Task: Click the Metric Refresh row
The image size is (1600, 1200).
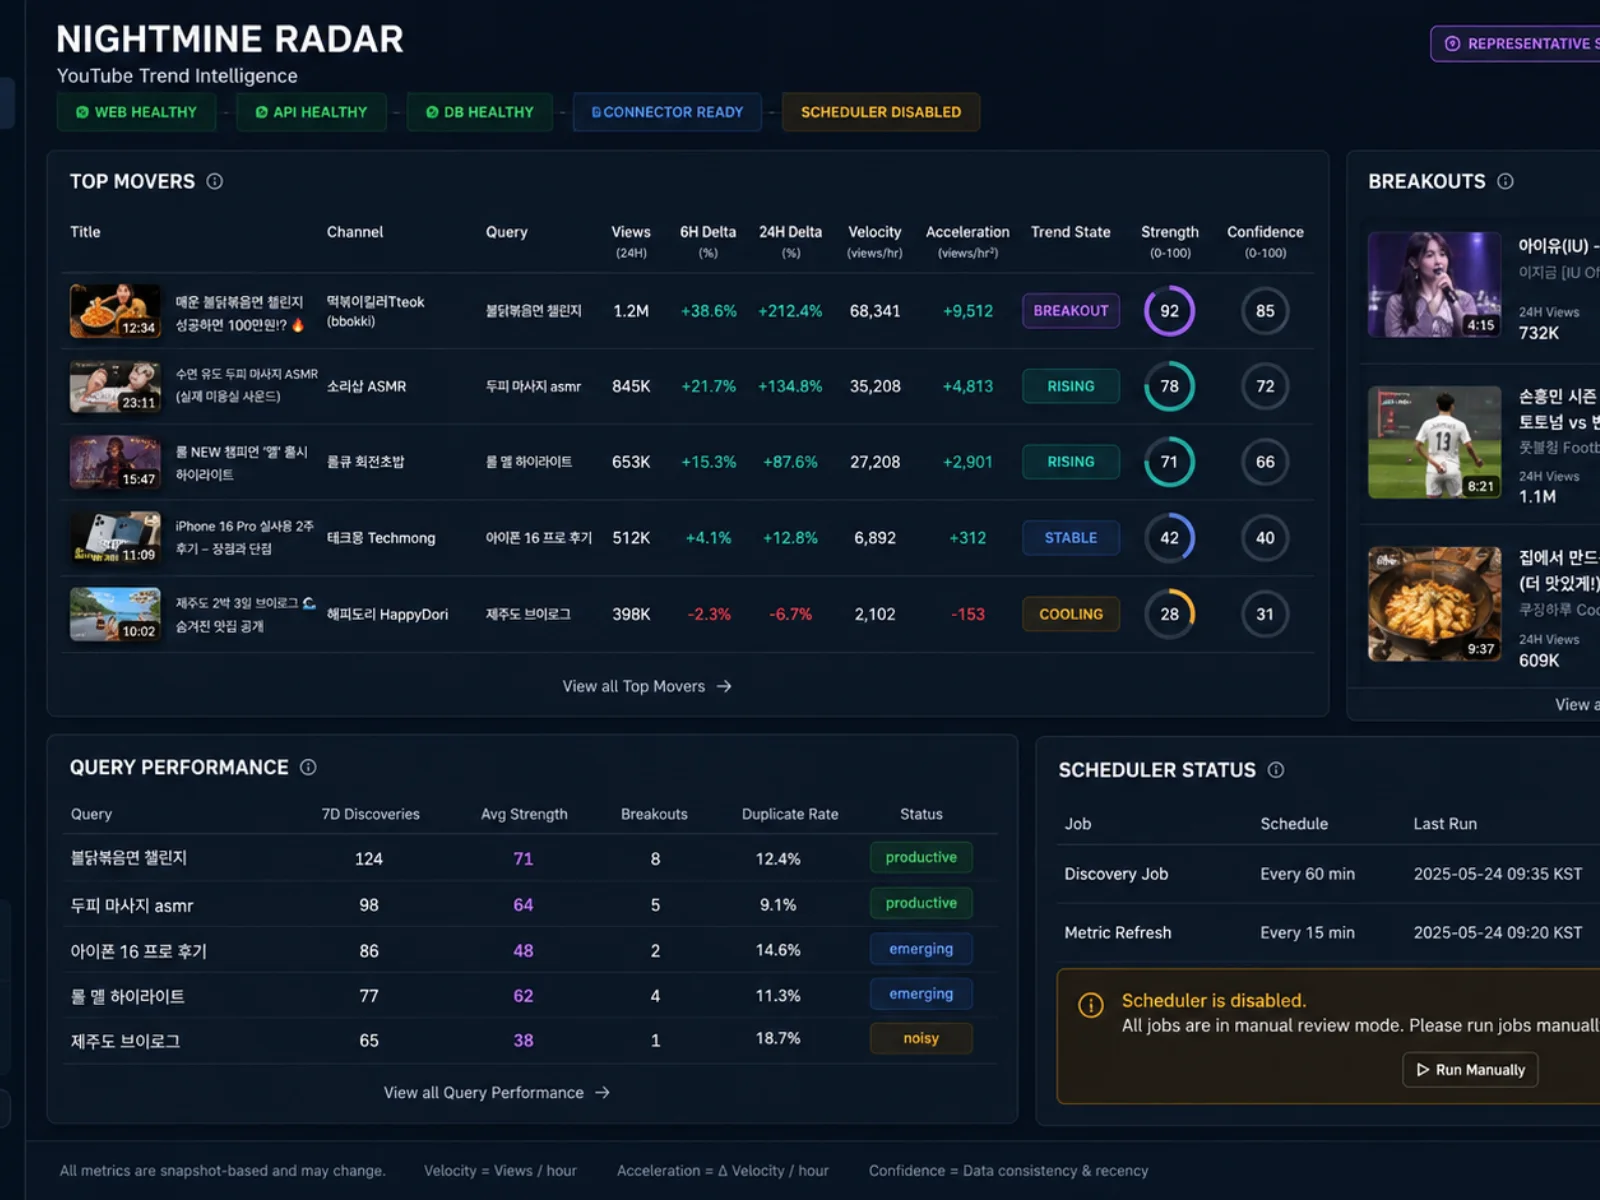Action: 1330,933
